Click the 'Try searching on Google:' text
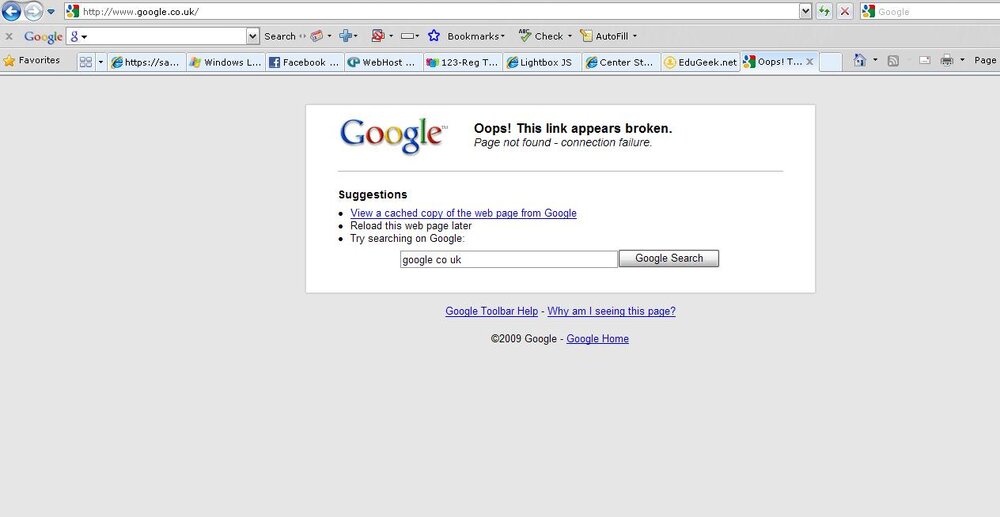The width and height of the screenshot is (1000, 517). [x=408, y=238]
